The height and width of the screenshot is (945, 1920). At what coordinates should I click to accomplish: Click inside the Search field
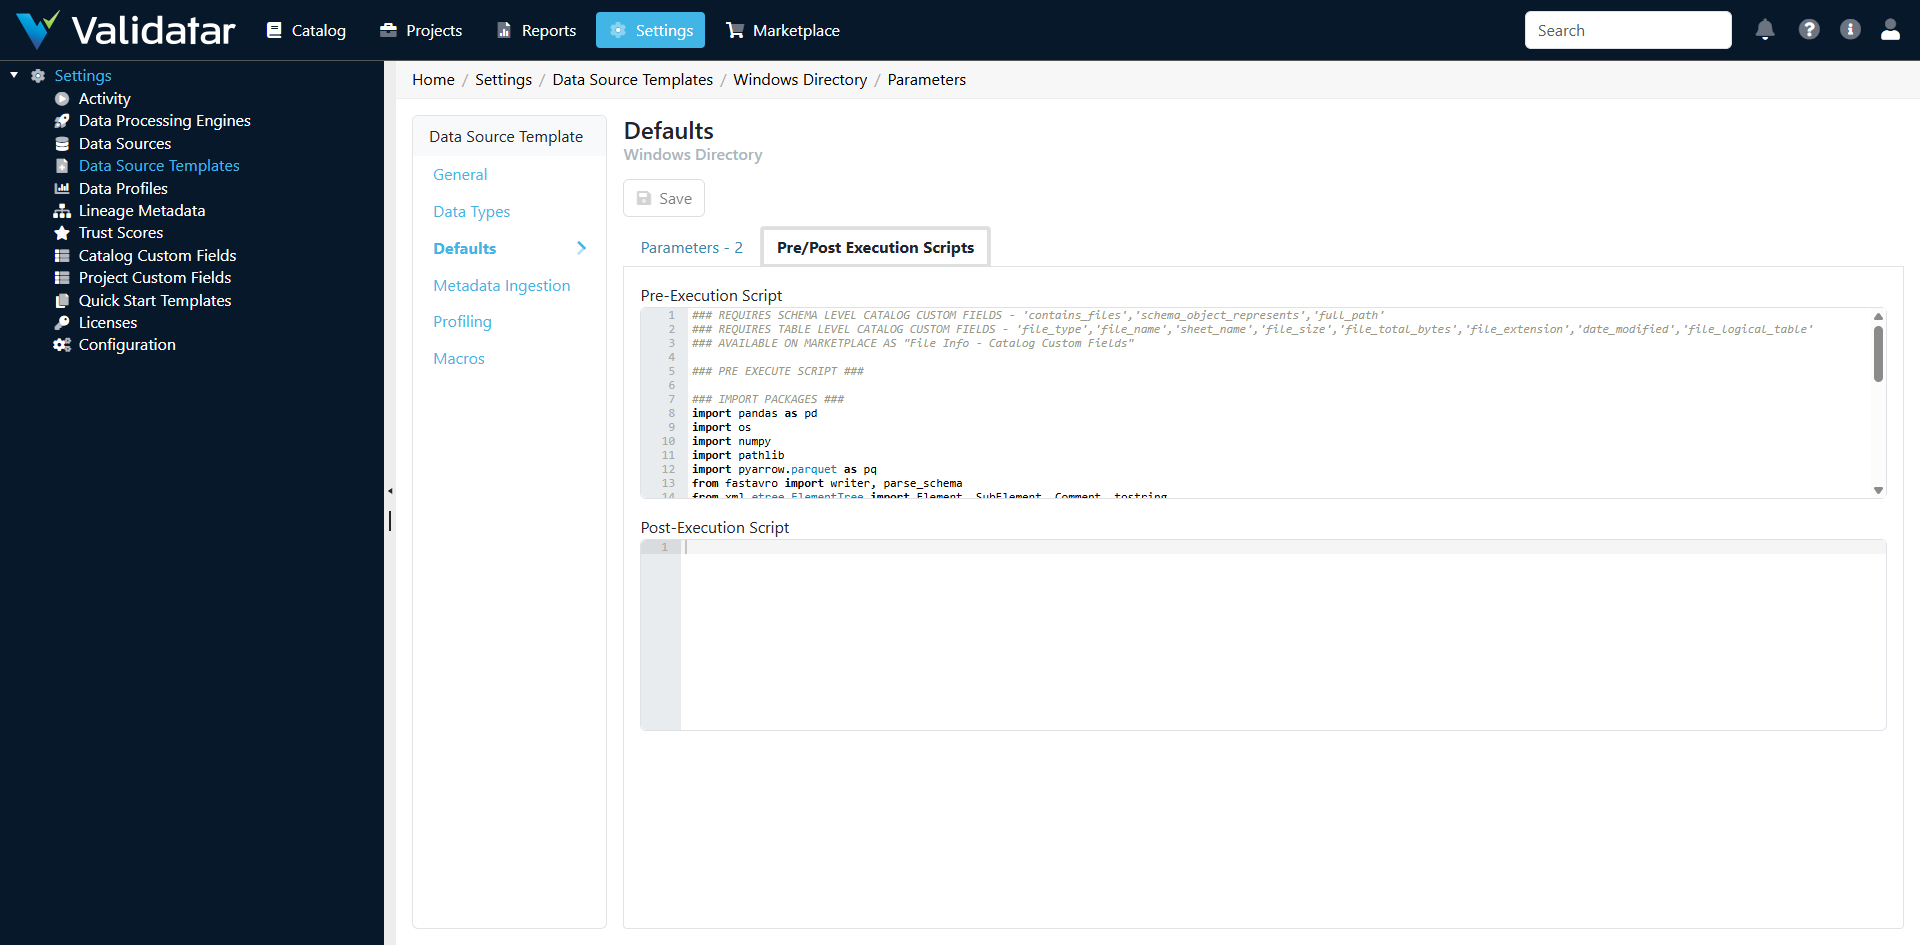1628,30
